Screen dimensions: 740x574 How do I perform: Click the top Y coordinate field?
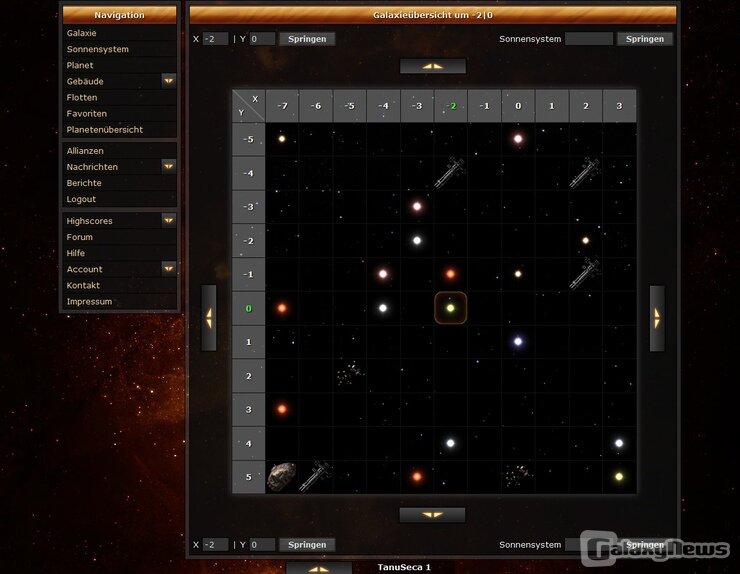pyautogui.click(x=262, y=39)
